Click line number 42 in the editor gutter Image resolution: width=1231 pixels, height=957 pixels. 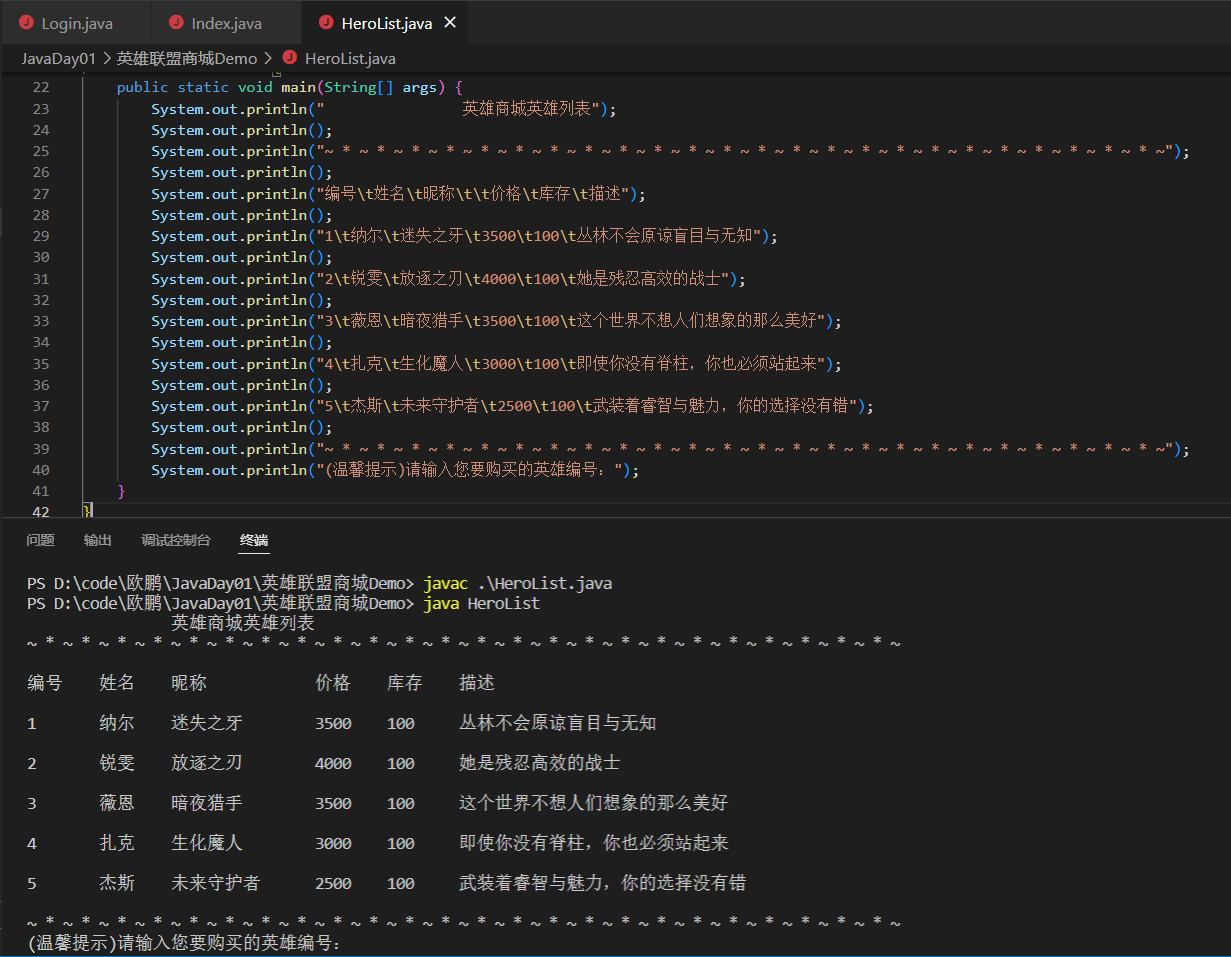pos(41,511)
